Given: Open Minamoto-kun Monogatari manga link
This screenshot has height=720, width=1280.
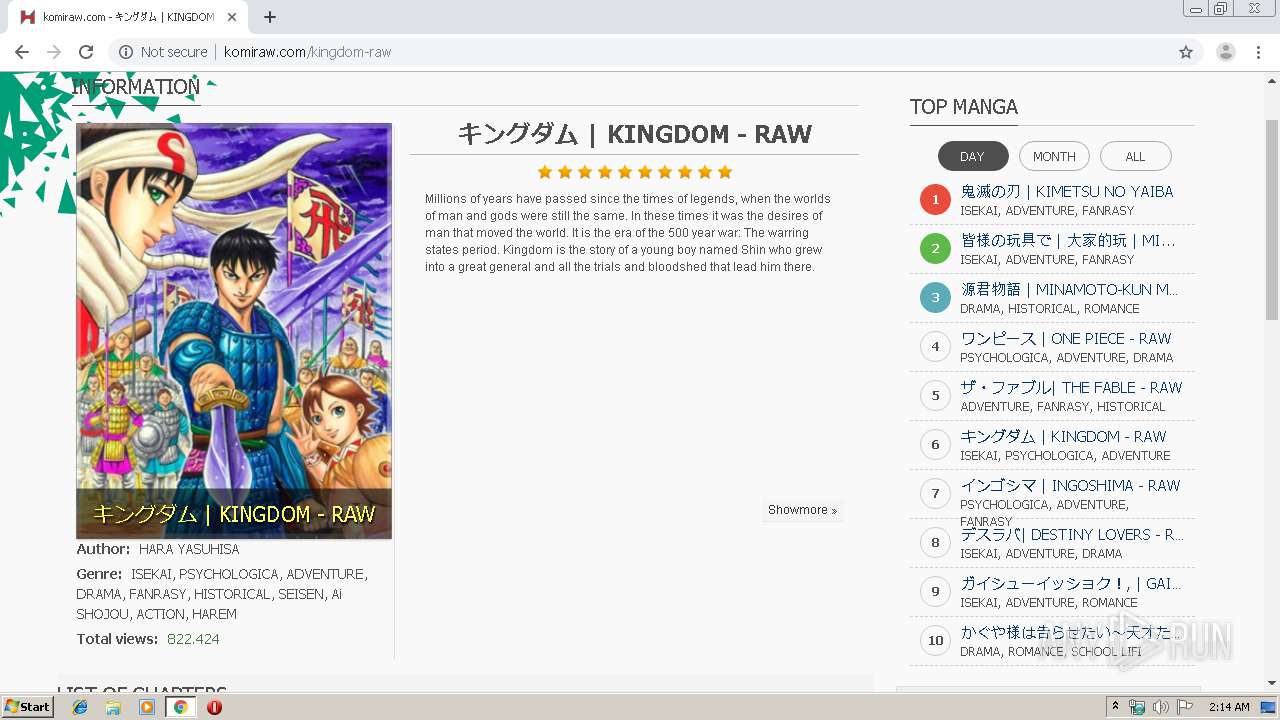Looking at the screenshot, I should pos(1069,289).
